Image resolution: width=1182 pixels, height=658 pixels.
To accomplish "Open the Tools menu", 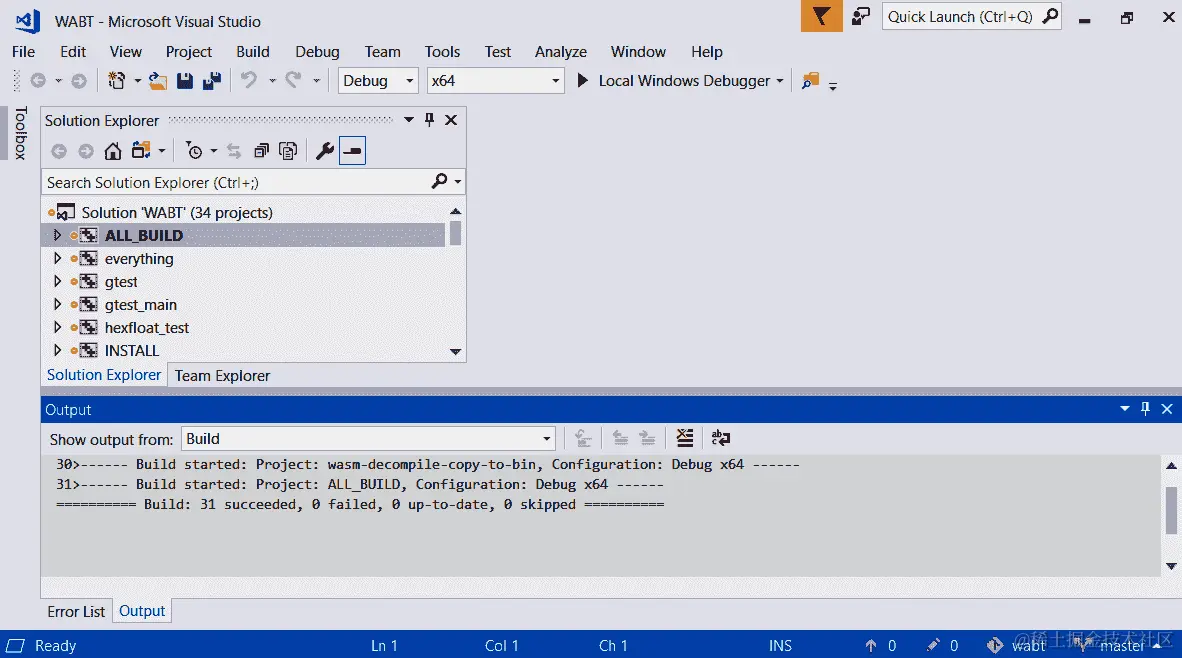I will click(442, 51).
